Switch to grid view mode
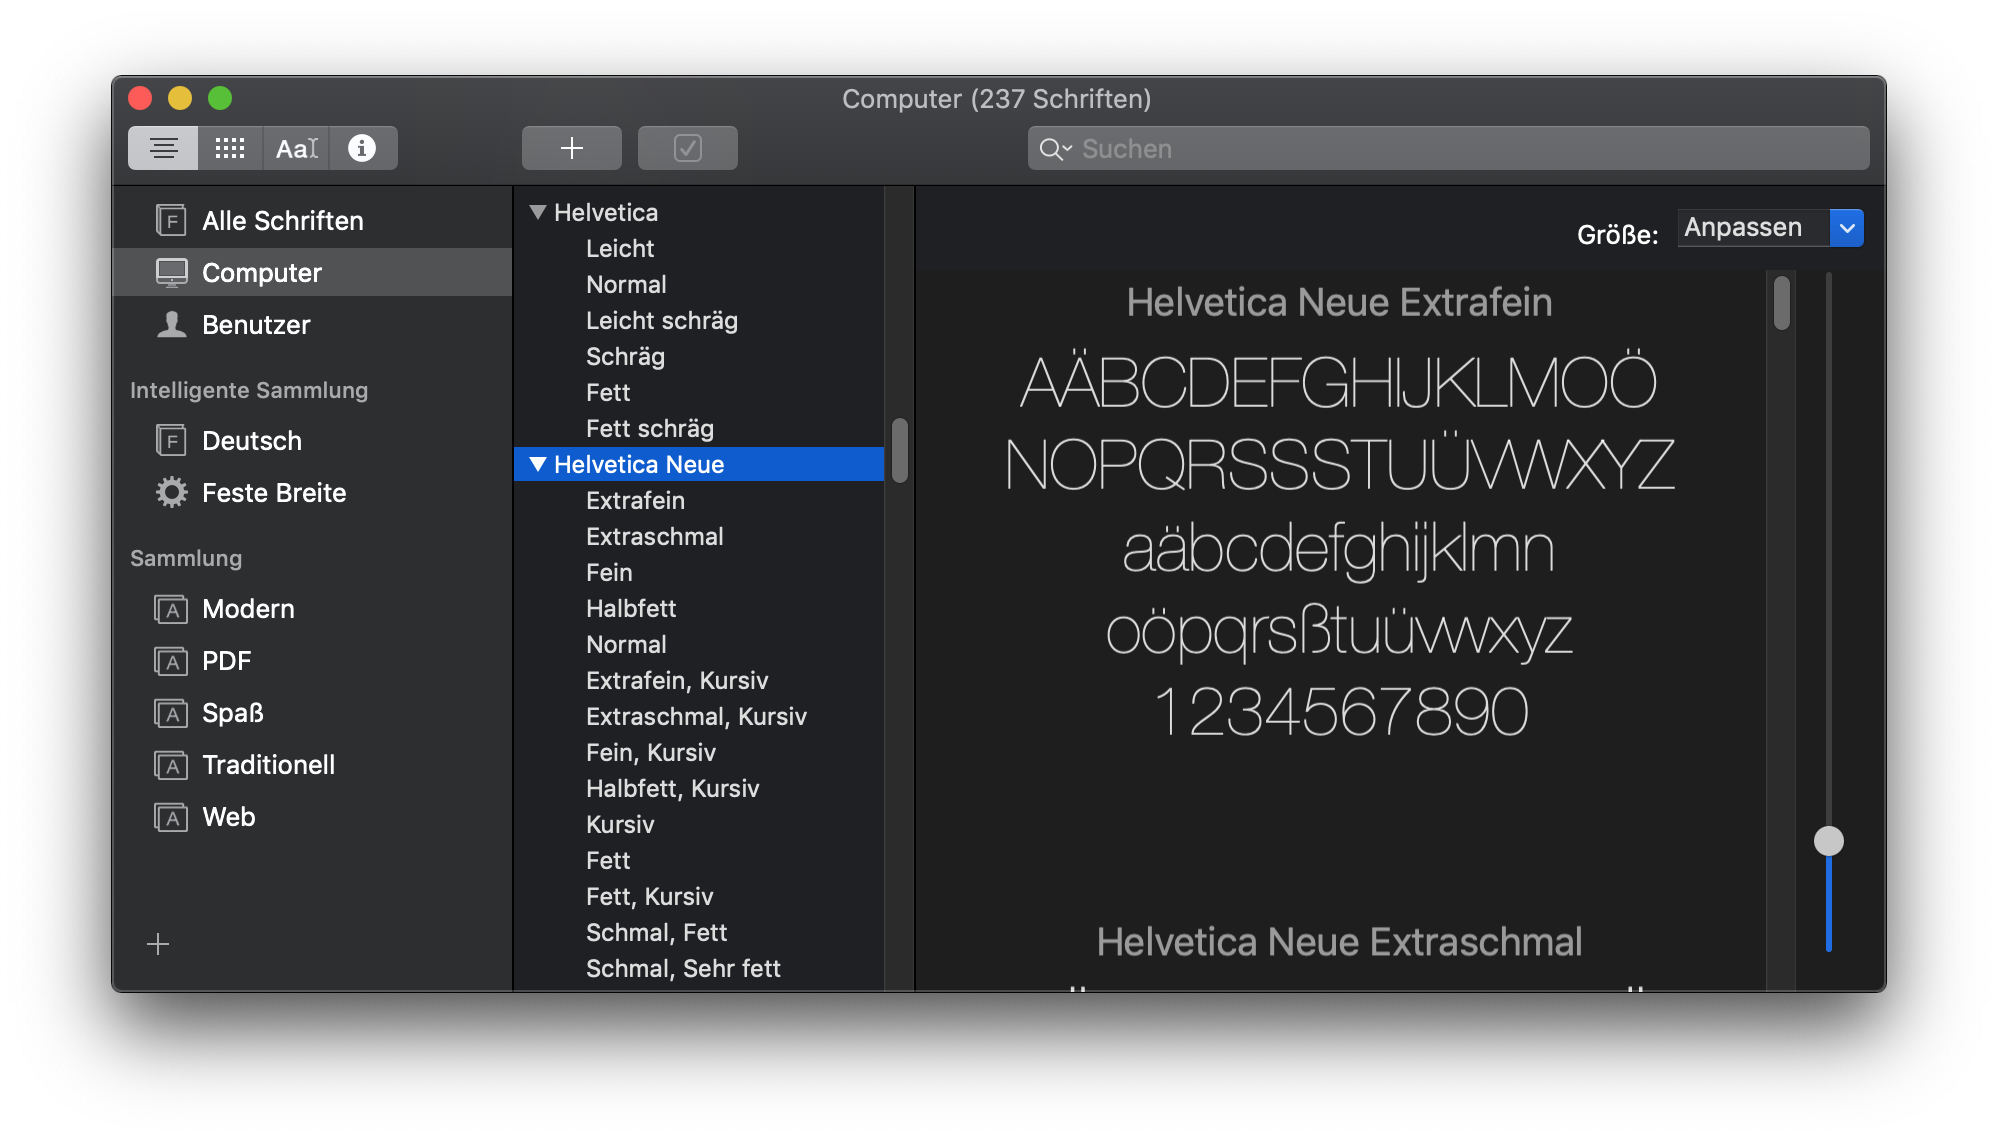This screenshot has height=1140, width=1998. pos(229,148)
